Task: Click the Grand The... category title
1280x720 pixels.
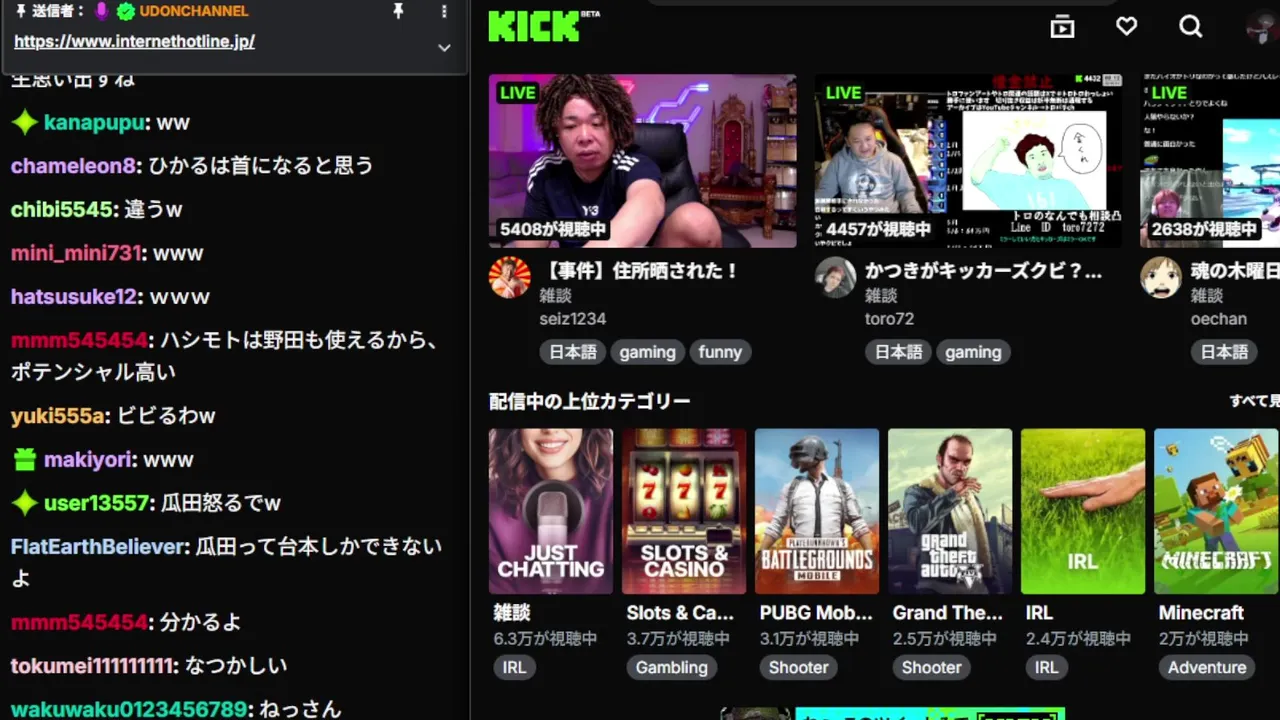Action: click(947, 613)
